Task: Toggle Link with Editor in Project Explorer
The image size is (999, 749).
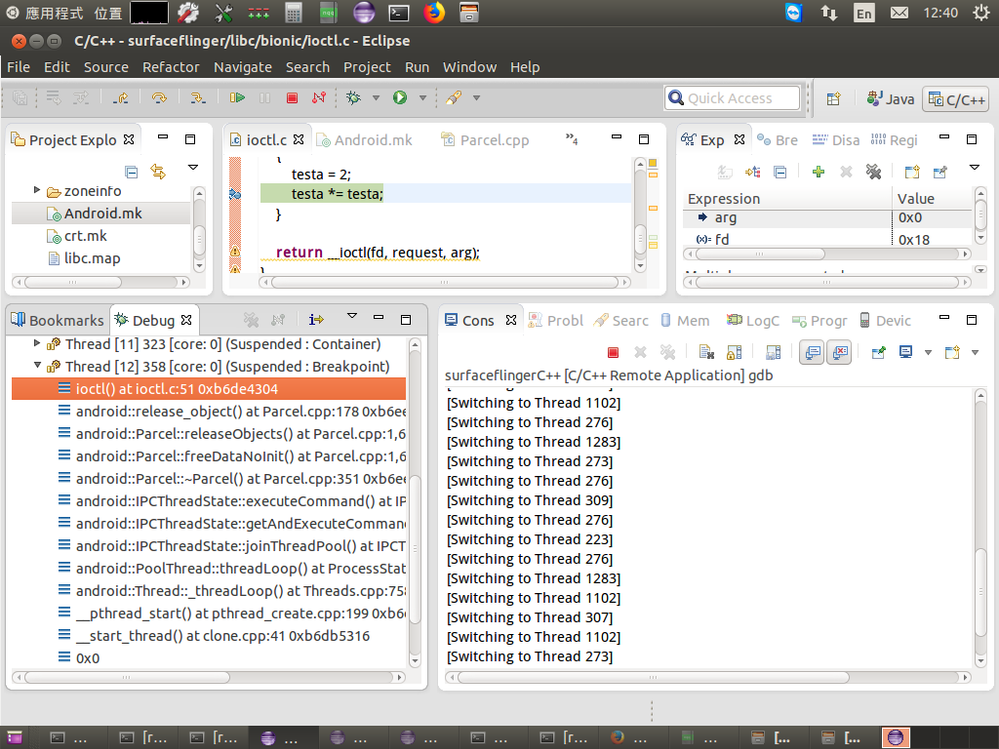Action: point(158,172)
